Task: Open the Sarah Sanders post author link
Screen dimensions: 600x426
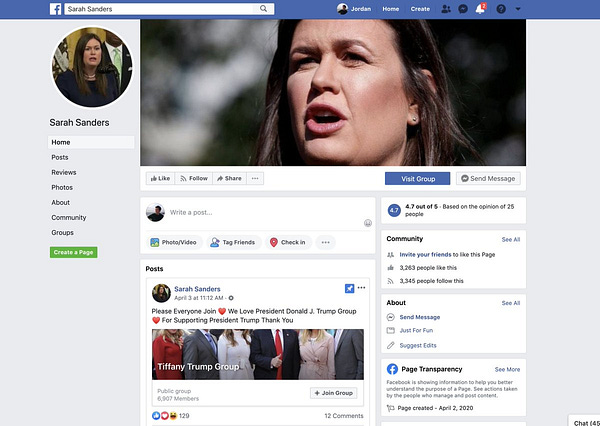Action: tap(197, 289)
